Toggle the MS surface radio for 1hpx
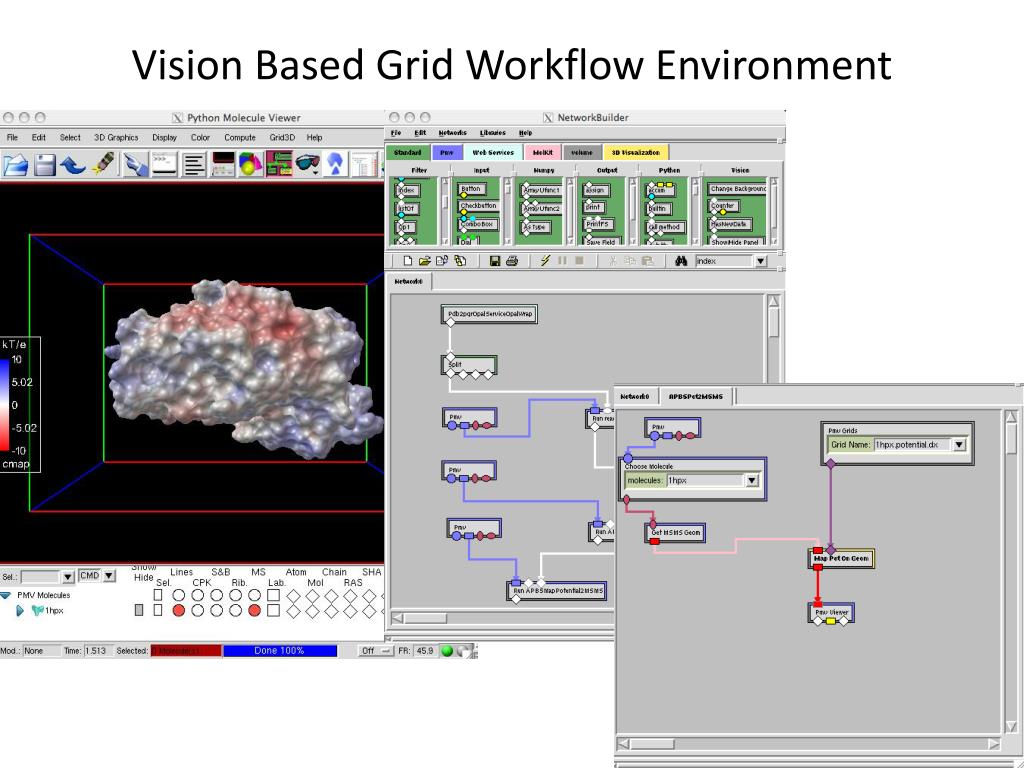The width and height of the screenshot is (1024, 768). (255, 611)
